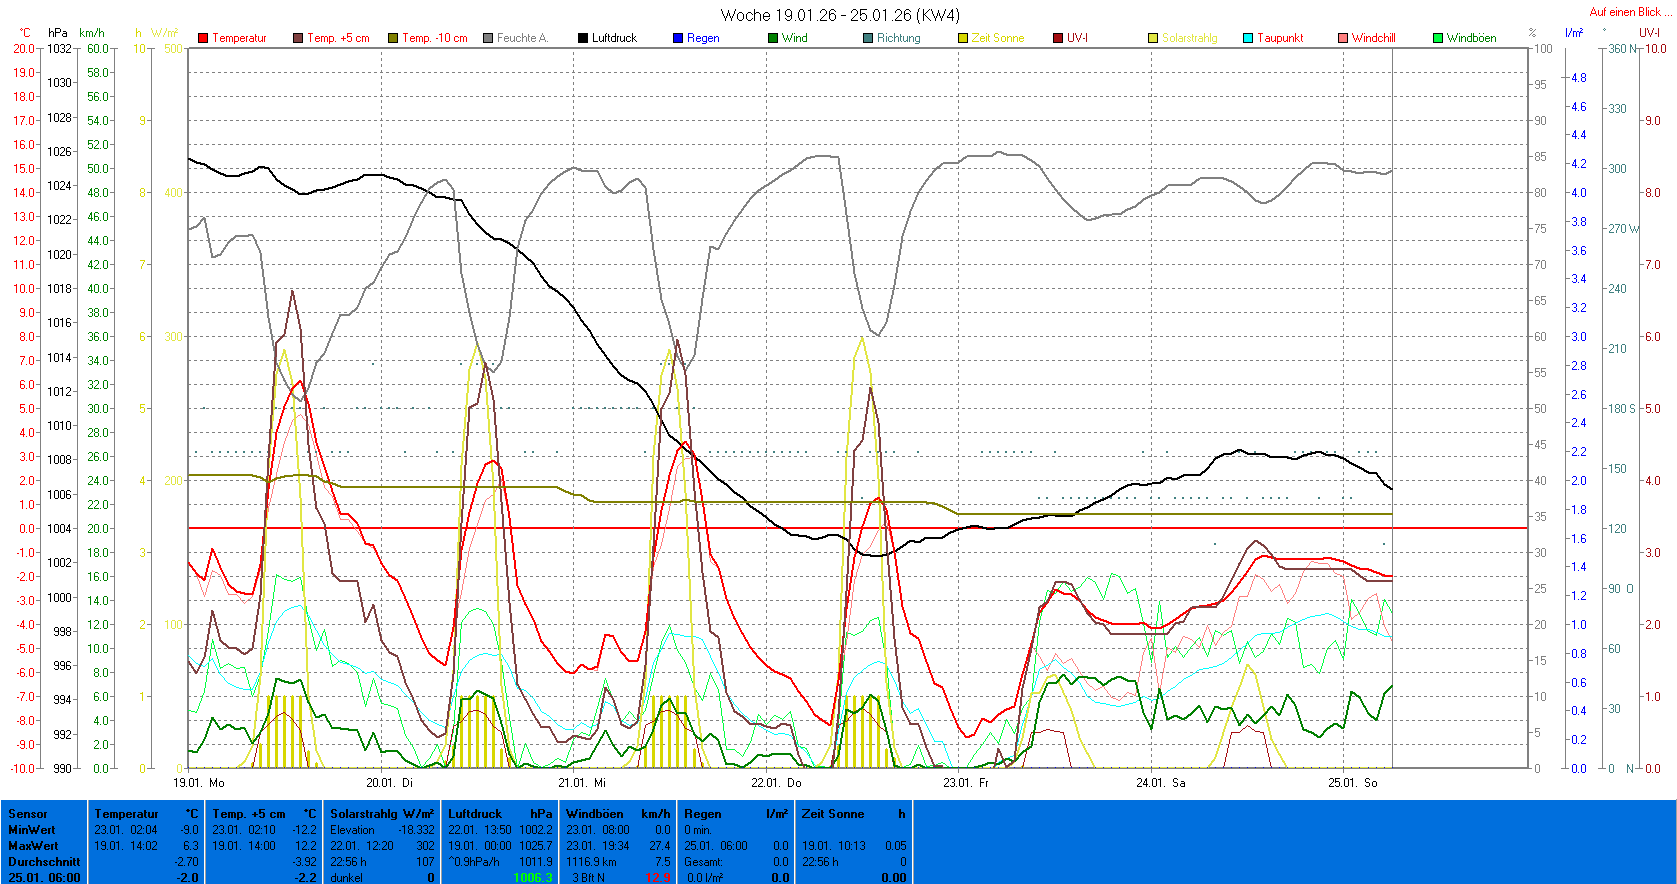Click the black Luftdruck legend icon
Screen dimensions: 1677x884
point(583,38)
